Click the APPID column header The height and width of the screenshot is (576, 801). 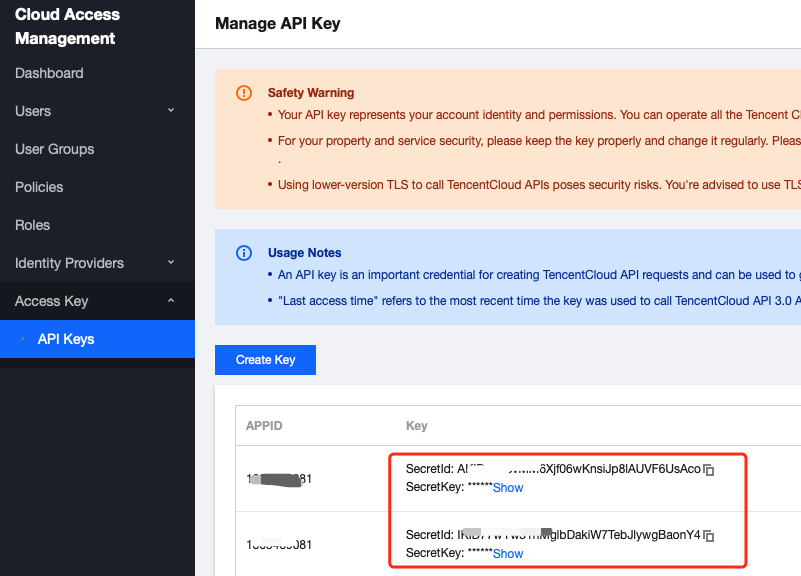264,426
